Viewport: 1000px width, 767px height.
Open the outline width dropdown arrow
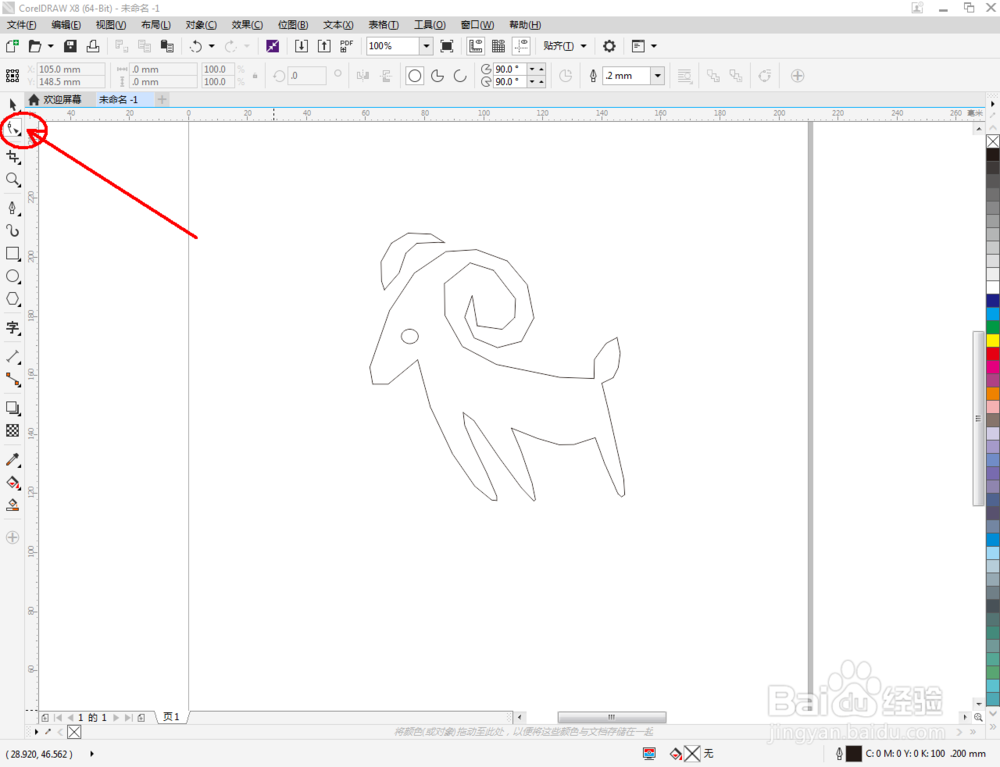[658, 76]
